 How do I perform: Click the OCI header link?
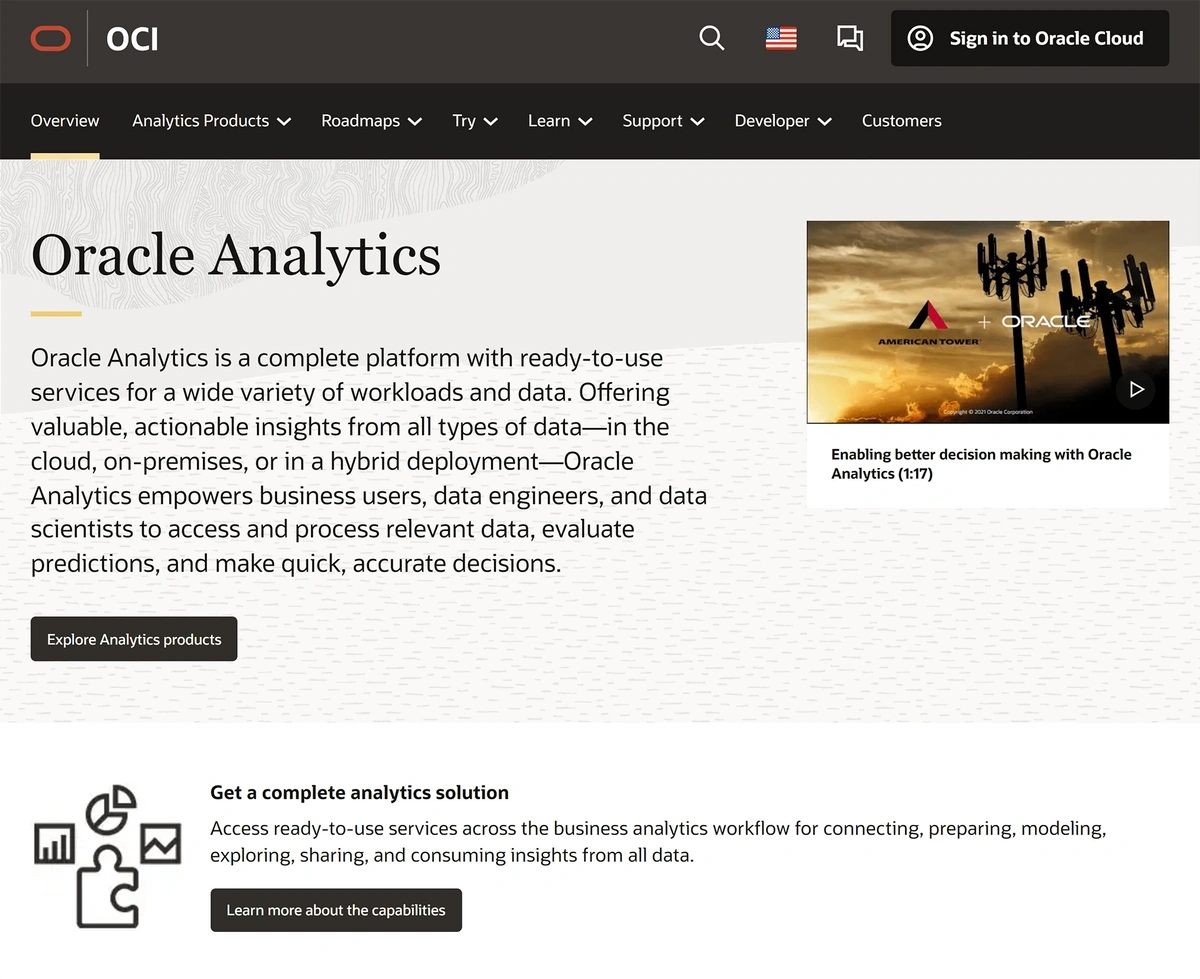[132, 39]
